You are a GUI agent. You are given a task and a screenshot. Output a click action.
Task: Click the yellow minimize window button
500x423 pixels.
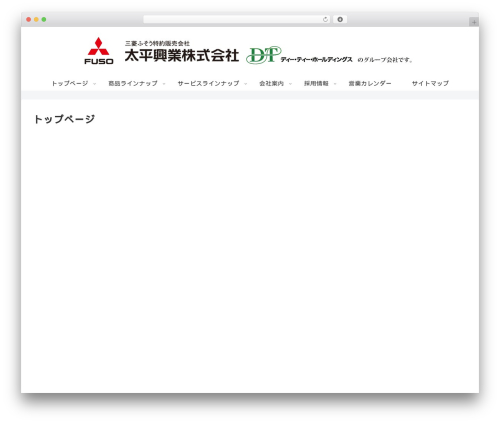36,19
